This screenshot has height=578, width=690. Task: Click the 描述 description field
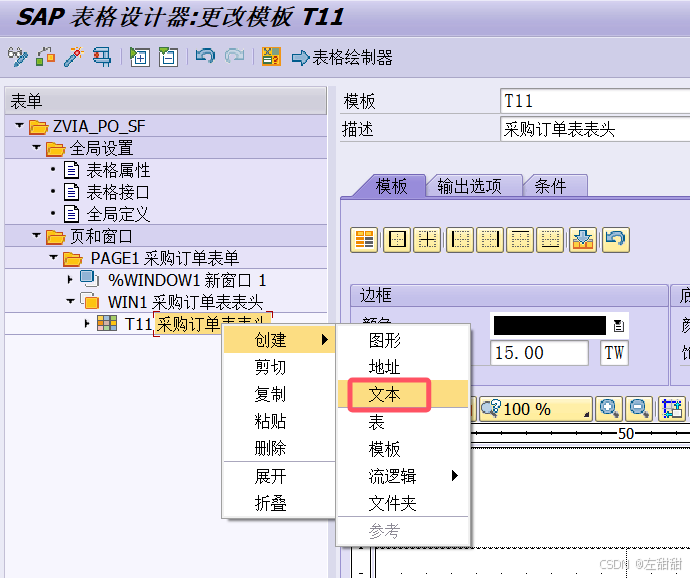[x=595, y=129]
